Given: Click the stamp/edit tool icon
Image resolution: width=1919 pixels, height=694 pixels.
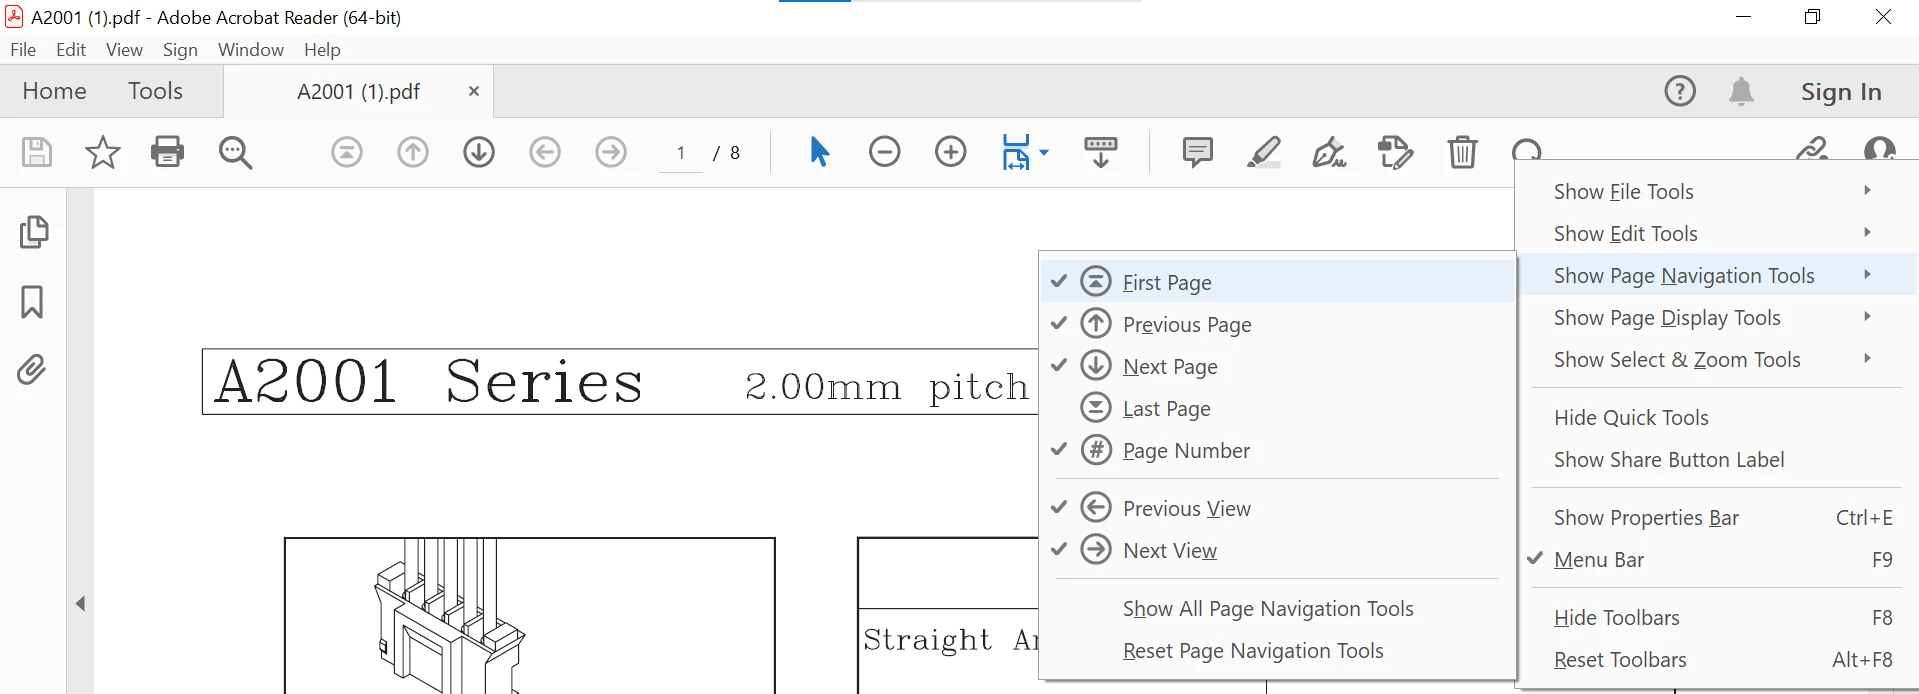Looking at the screenshot, I should (1395, 152).
